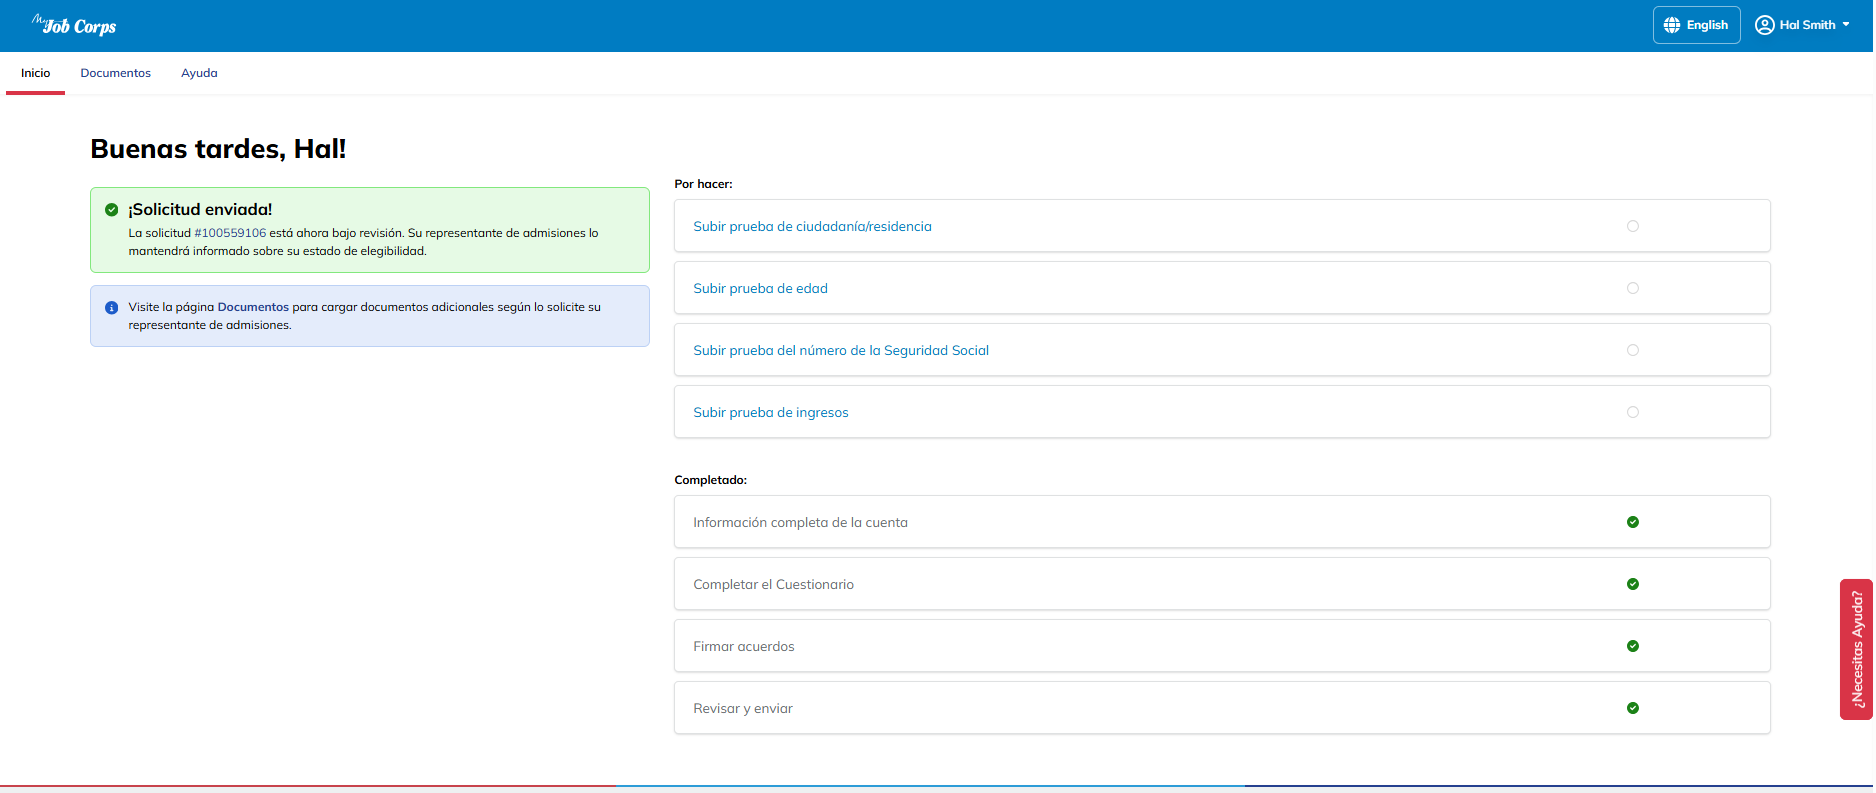Click green checkmark beside Revisar y enviar

pyautogui.click(x=1632, y=708)
